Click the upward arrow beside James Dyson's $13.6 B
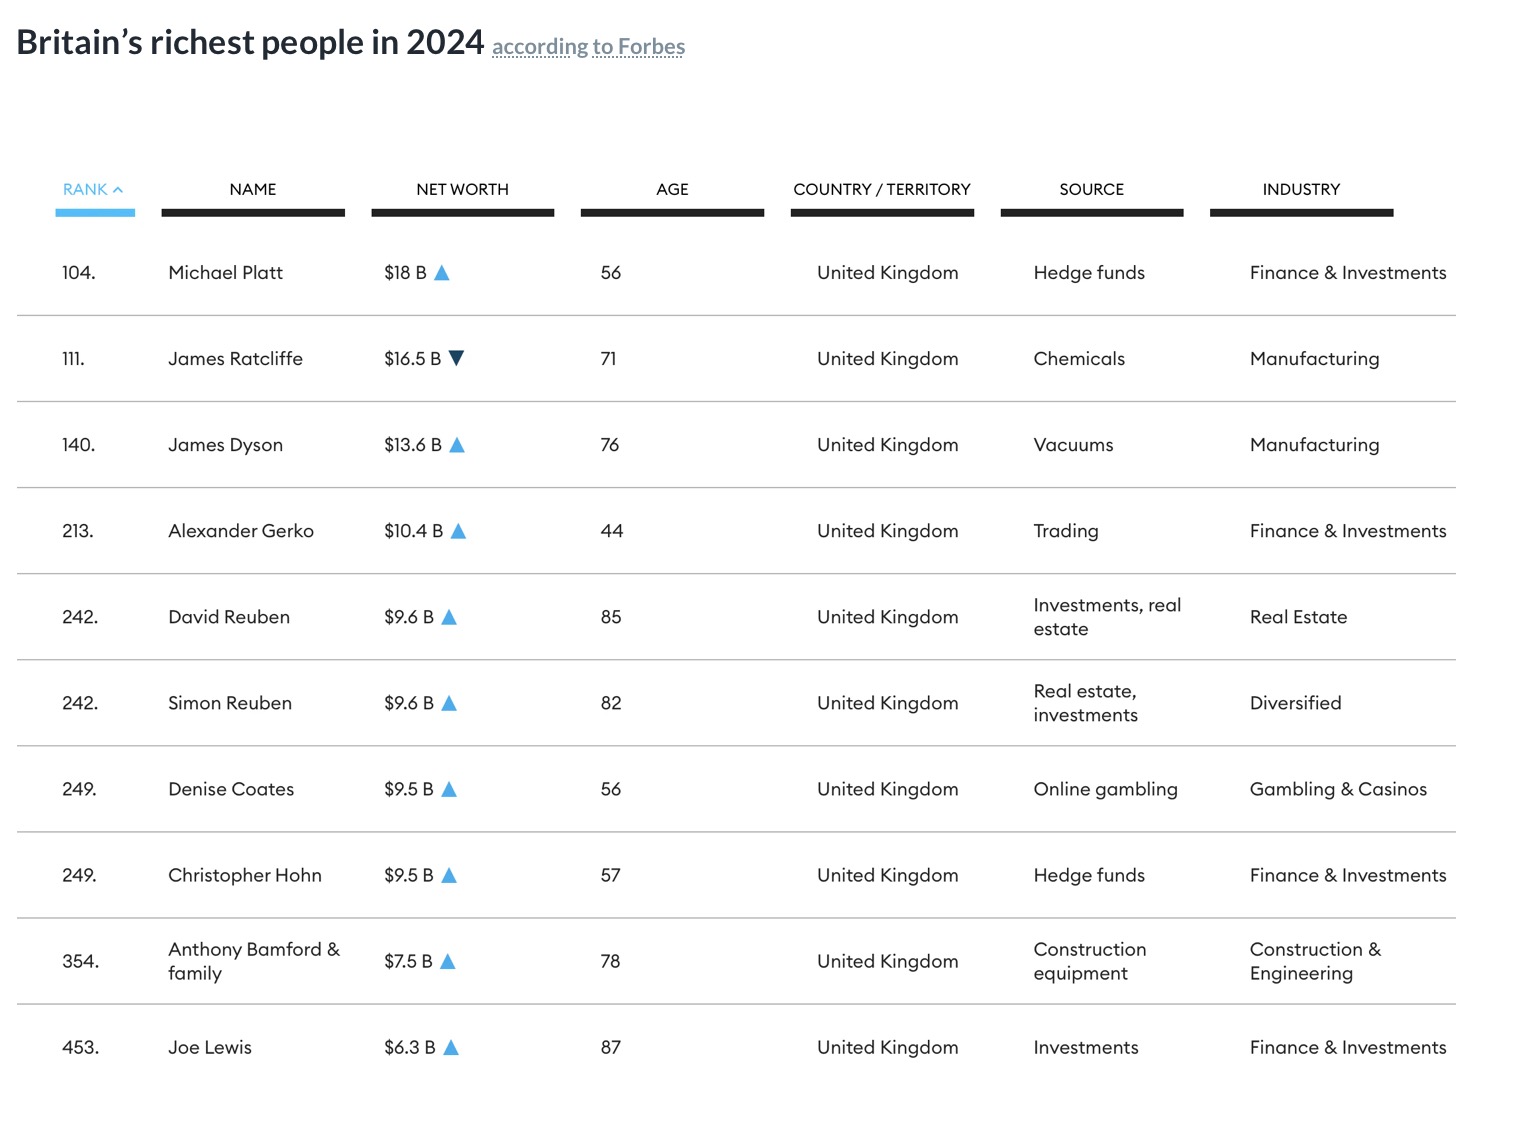Viewport: 1538px width, 1142px height. click(458, 445)
